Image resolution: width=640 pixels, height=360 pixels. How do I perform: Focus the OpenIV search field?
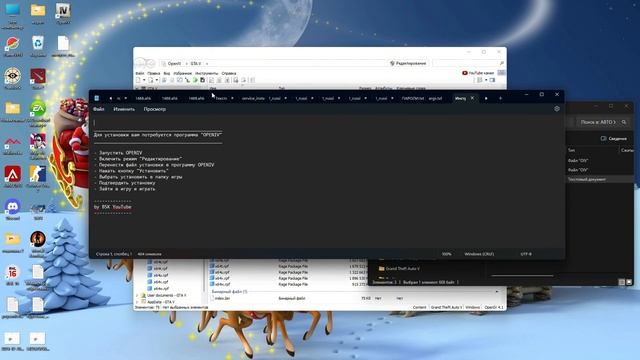click(x=465, y=63)
